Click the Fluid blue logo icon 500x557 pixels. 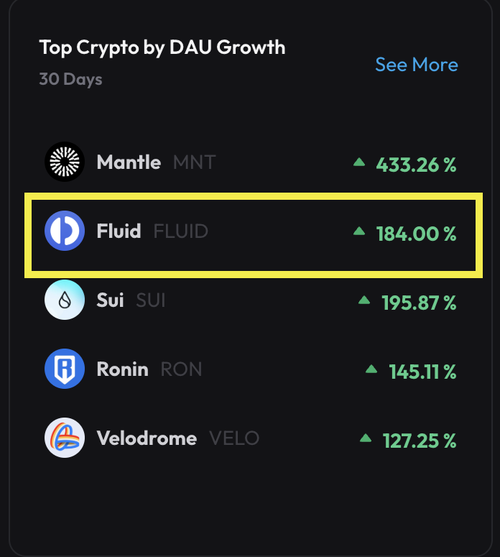[65, 231]
